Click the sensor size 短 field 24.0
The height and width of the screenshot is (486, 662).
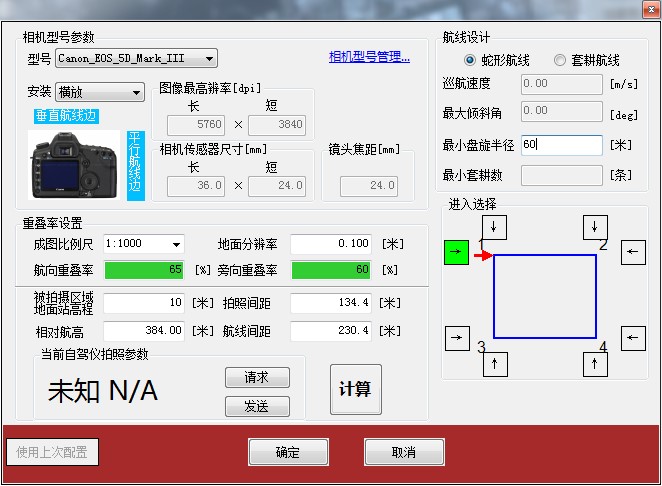pos(277,186)
